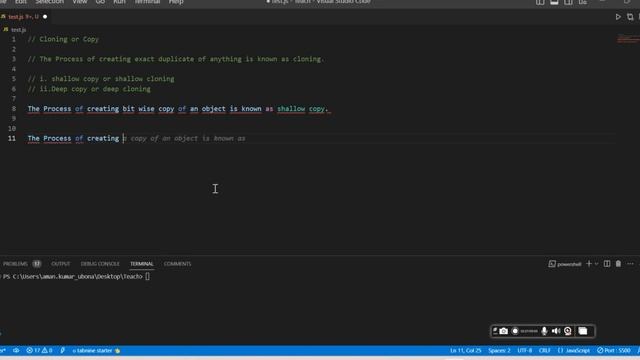Image resolution: width=640 pixels, height=360 pixels.
Task: Open the Run menu
Action: pos(119,2)
